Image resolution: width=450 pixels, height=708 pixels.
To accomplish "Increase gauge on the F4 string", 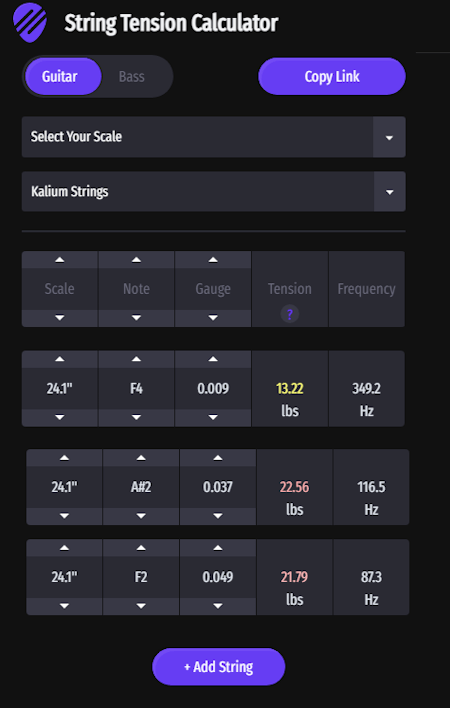I will click(213, 359).
